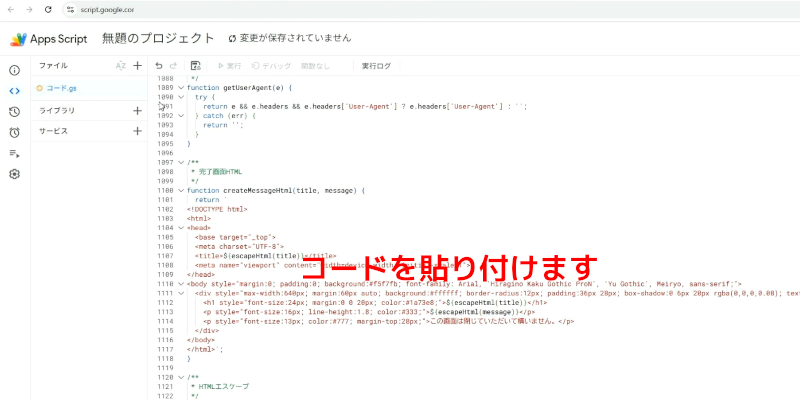Collapse the div fold at line 1111
Viewport: 800px width, 400px height.
tap(181, 293)
